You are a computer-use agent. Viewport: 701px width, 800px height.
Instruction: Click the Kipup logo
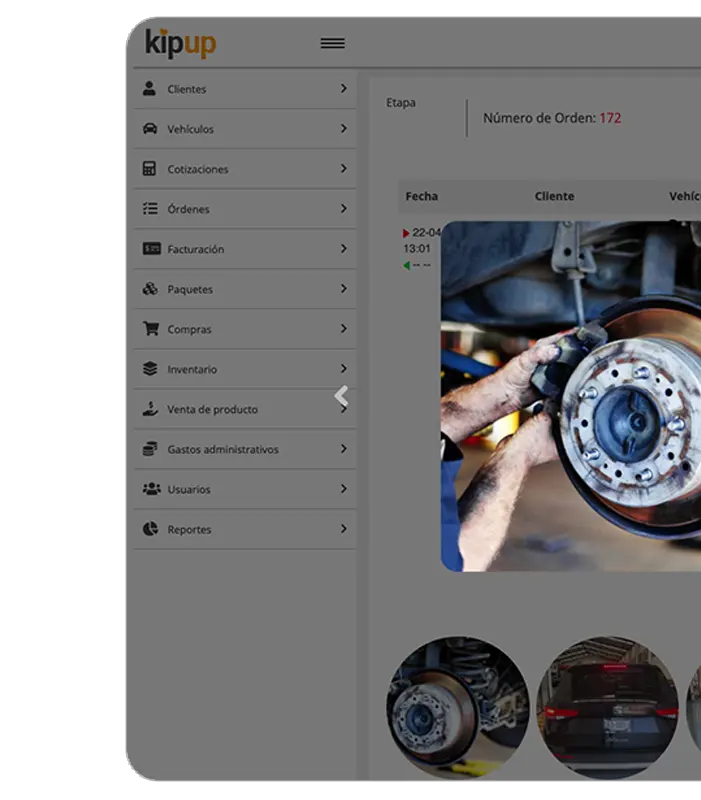[181, 43]
